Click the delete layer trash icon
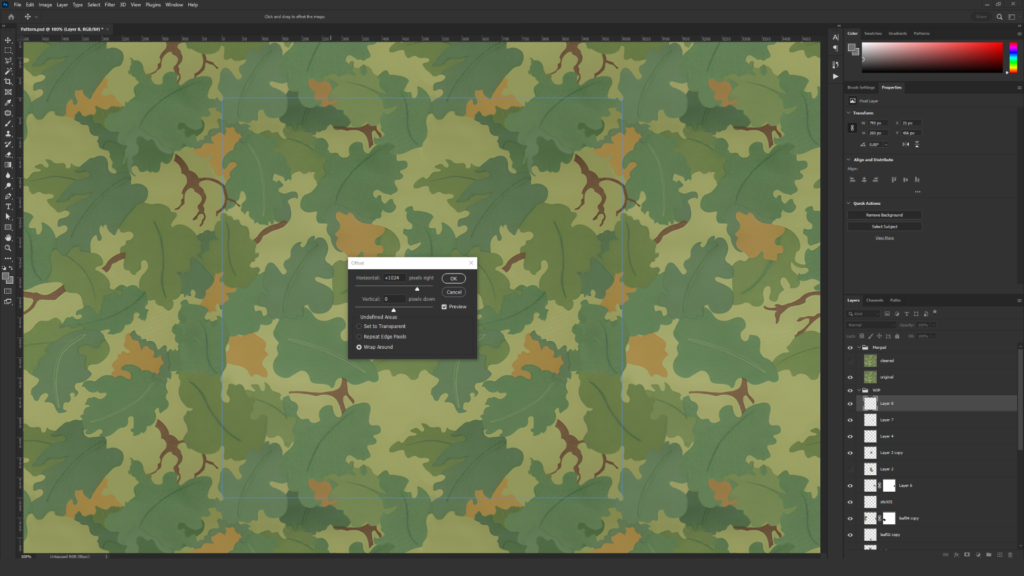The image size is (1024, 576). 1012,551
